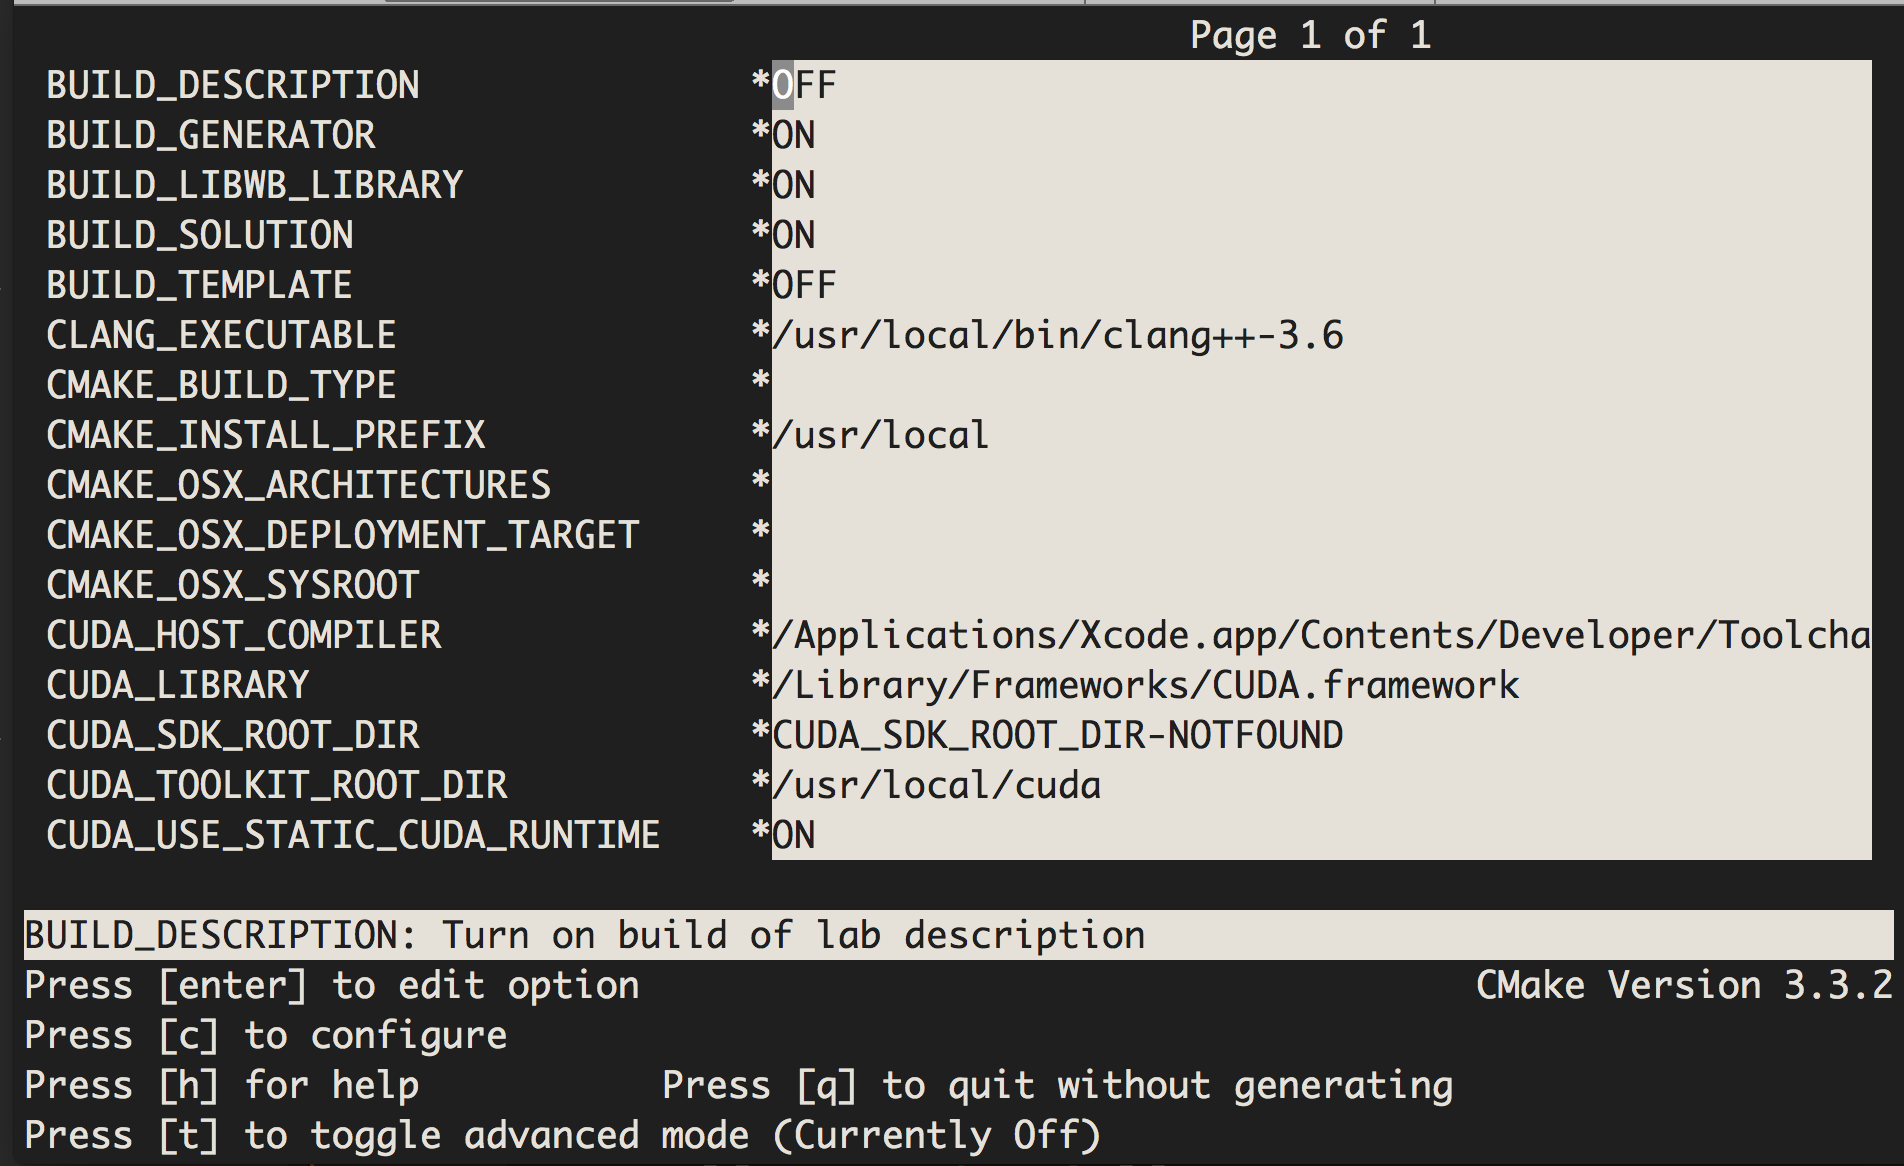
Task: Click the empty CMAKE_BUILD_TYPE value field
Action: tap(900, 384)
